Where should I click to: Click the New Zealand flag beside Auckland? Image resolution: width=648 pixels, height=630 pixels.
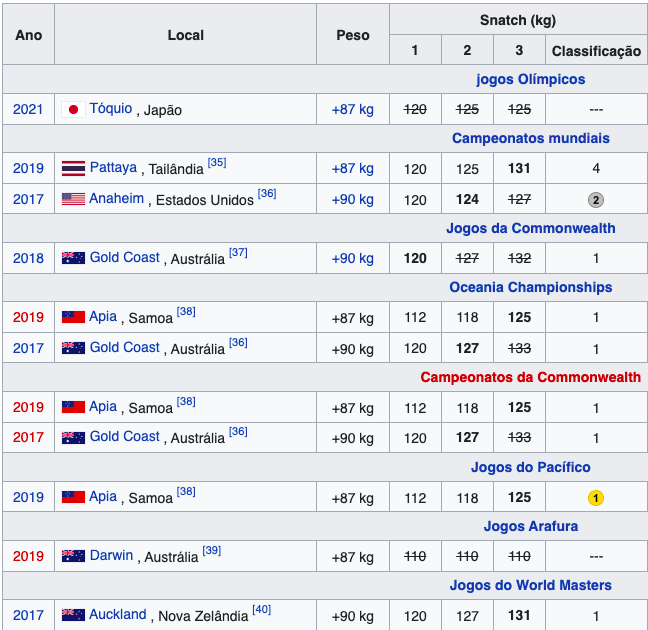[72, 616]
